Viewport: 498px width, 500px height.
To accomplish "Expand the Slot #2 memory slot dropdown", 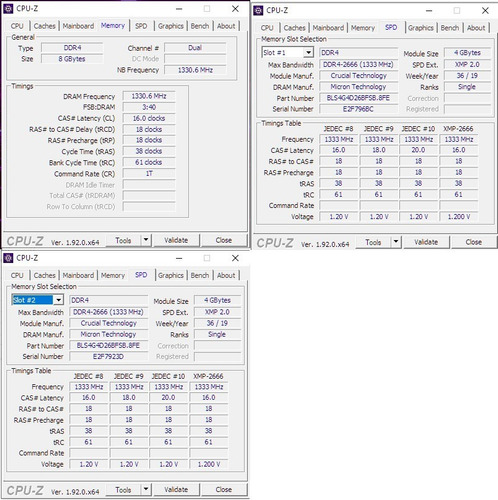I will pos(58,300).
